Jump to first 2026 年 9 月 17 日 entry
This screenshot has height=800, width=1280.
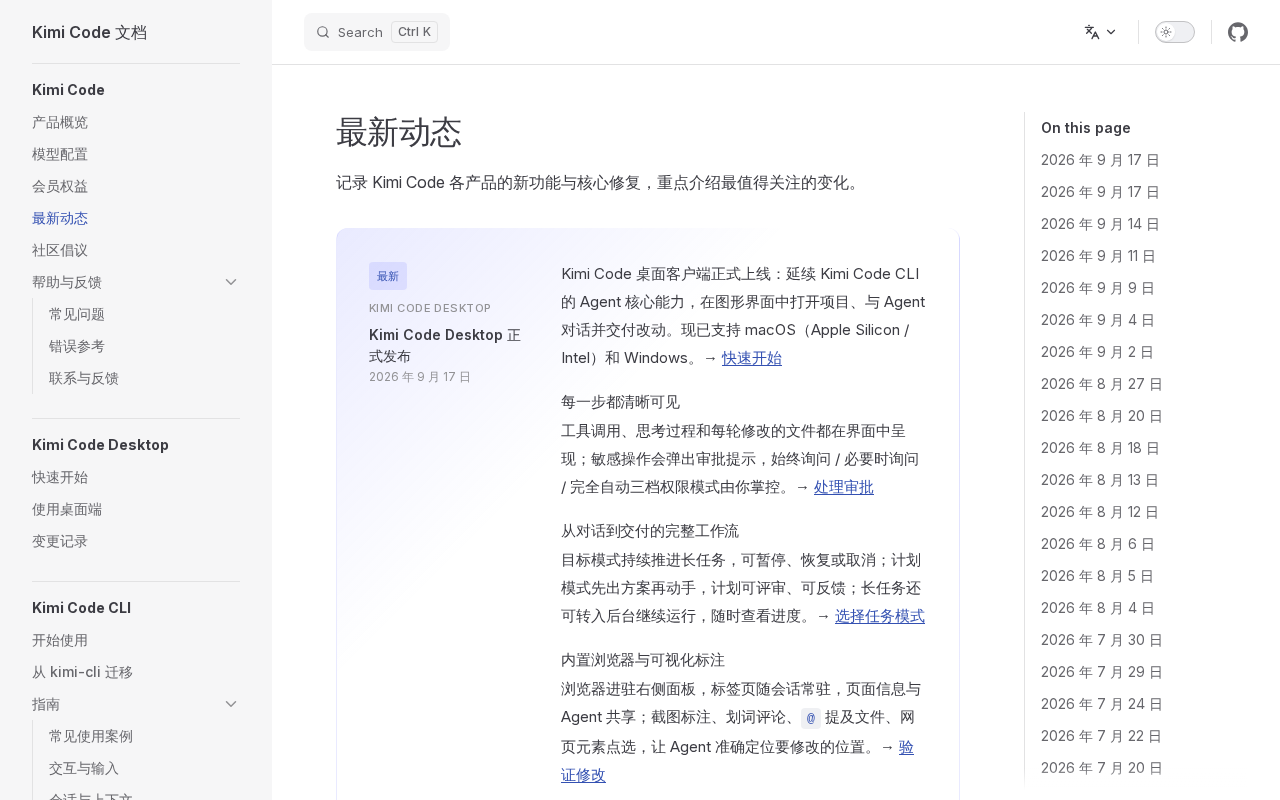pyautogui.click(x=1100, y=160)
